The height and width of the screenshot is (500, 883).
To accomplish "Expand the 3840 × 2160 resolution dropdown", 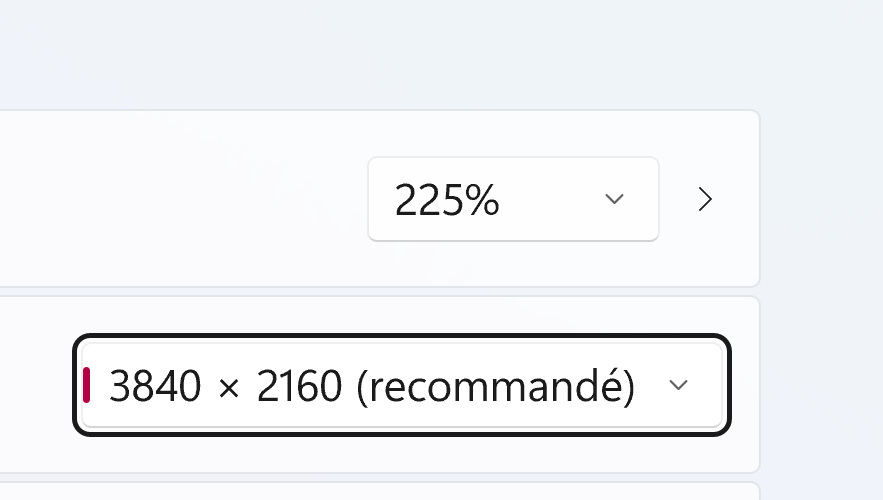I will click(x=401, y=385).
